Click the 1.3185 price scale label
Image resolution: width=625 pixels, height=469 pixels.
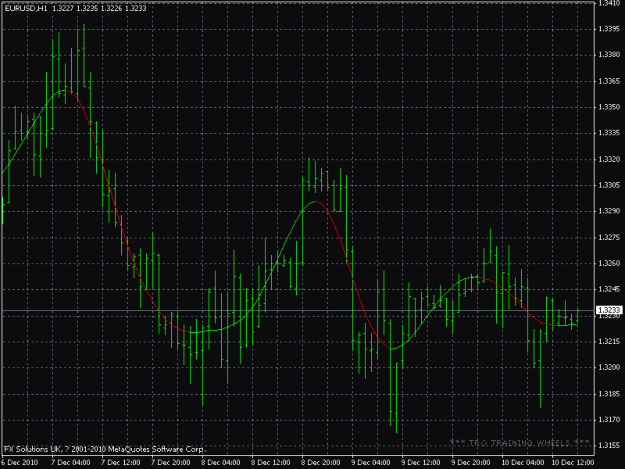(x=609, y=394)
